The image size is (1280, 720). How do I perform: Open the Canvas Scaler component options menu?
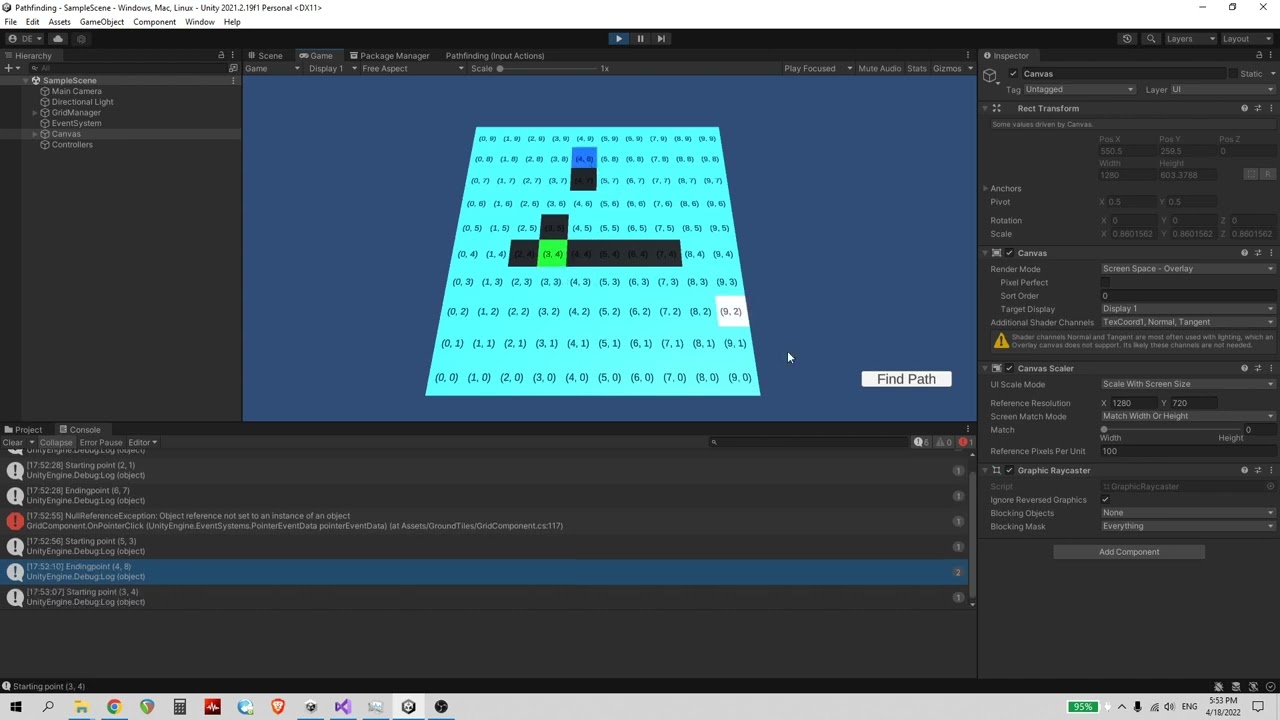pos(1271,368)
